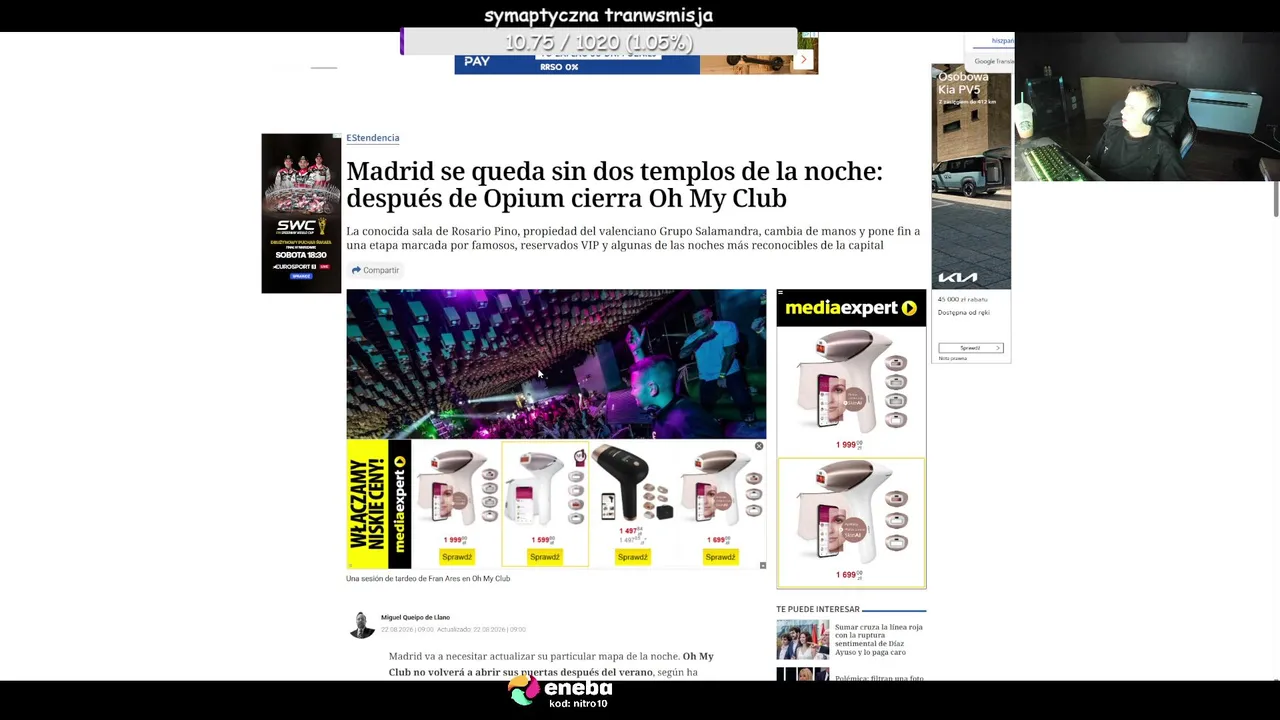Click the 'TE PUEDE INTERESAR' heading
The height and width of the screenshot is (720, 1280).
click(818, 609)
